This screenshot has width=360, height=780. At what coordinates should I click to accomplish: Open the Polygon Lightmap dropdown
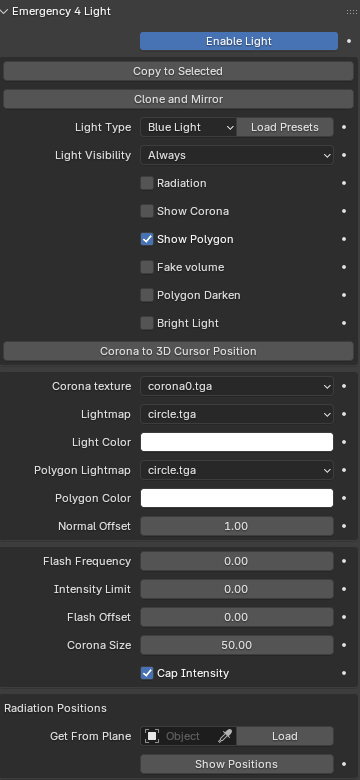click(237, 470)
